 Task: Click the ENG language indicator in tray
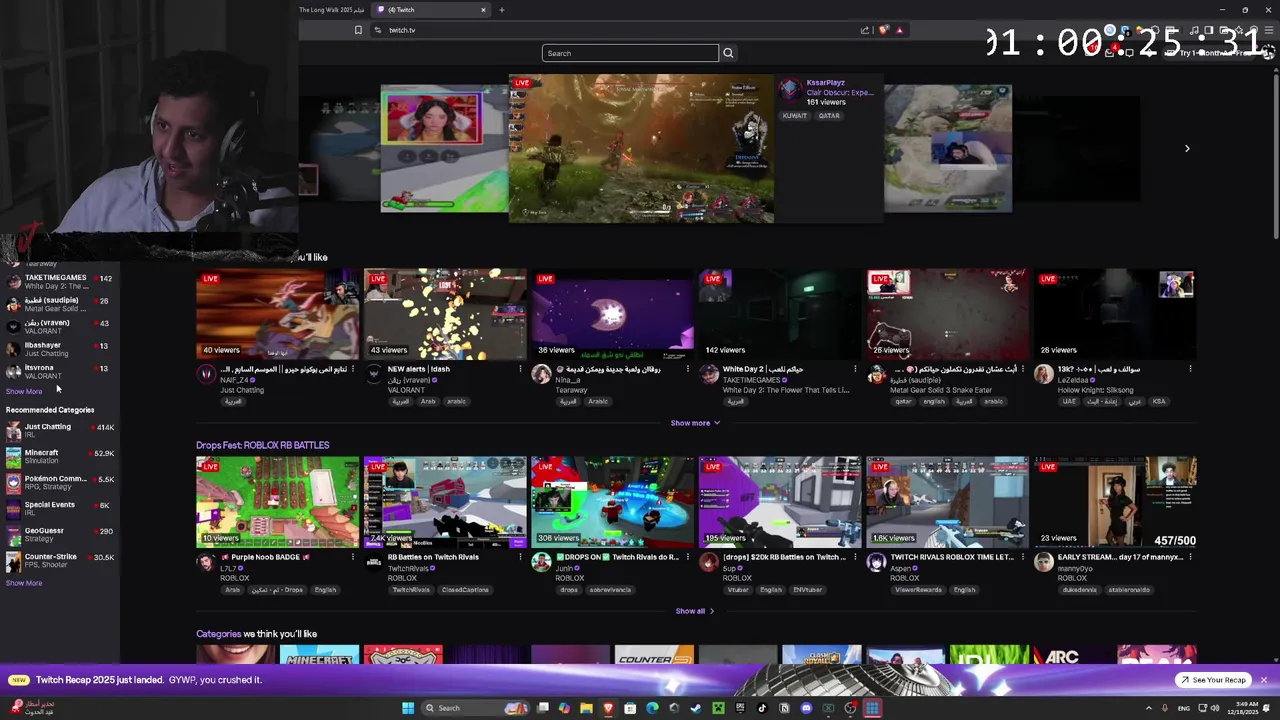1184,708
